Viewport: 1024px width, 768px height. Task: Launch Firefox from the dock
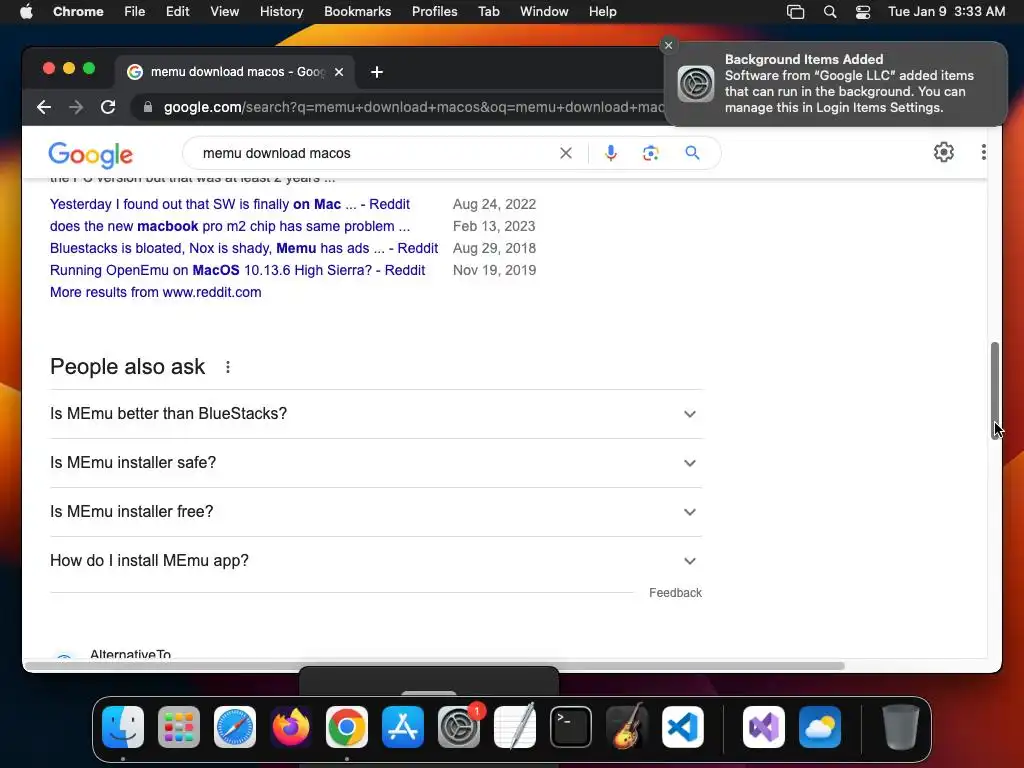click(291, 727)
